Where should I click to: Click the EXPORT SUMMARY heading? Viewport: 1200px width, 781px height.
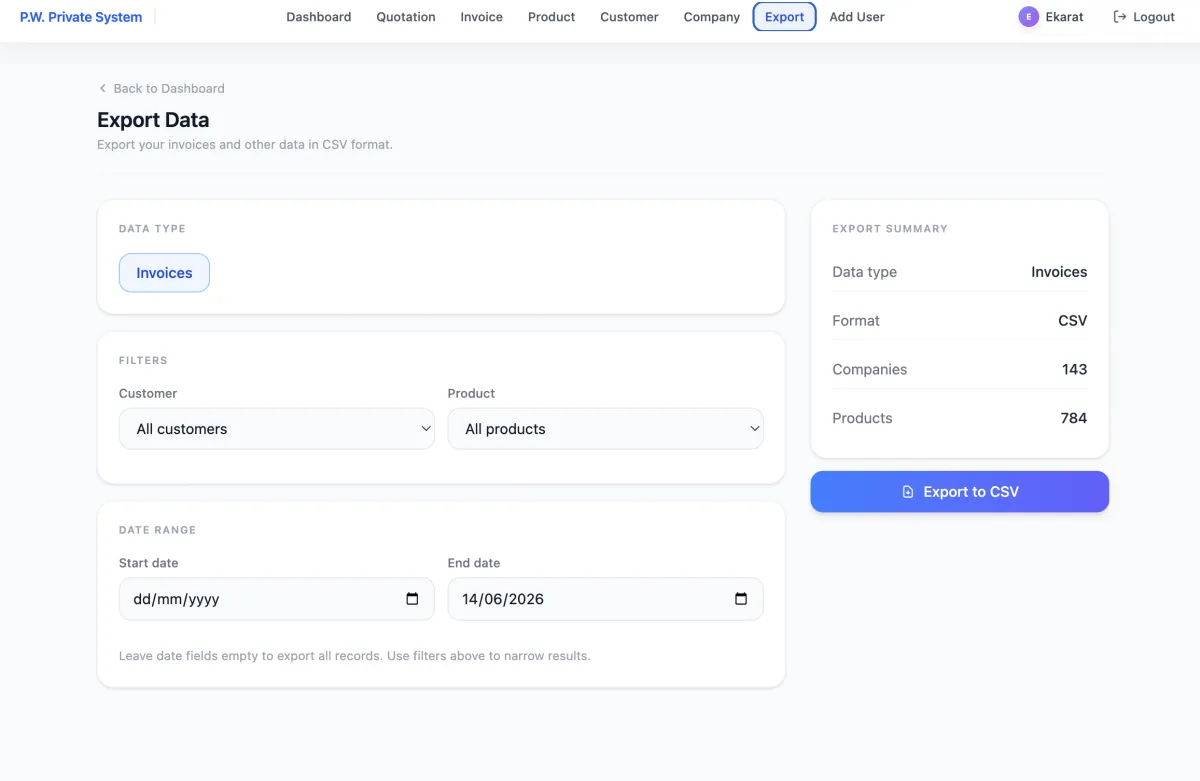click(890, 229)
